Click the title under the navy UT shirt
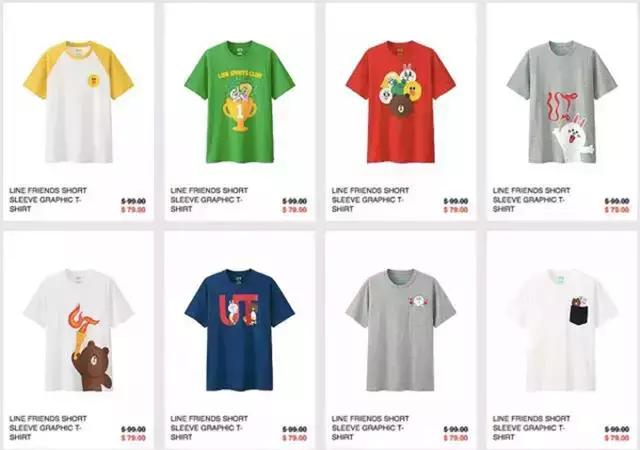The width and height of the screenshot is (640, 450). (x=209, y=428)
